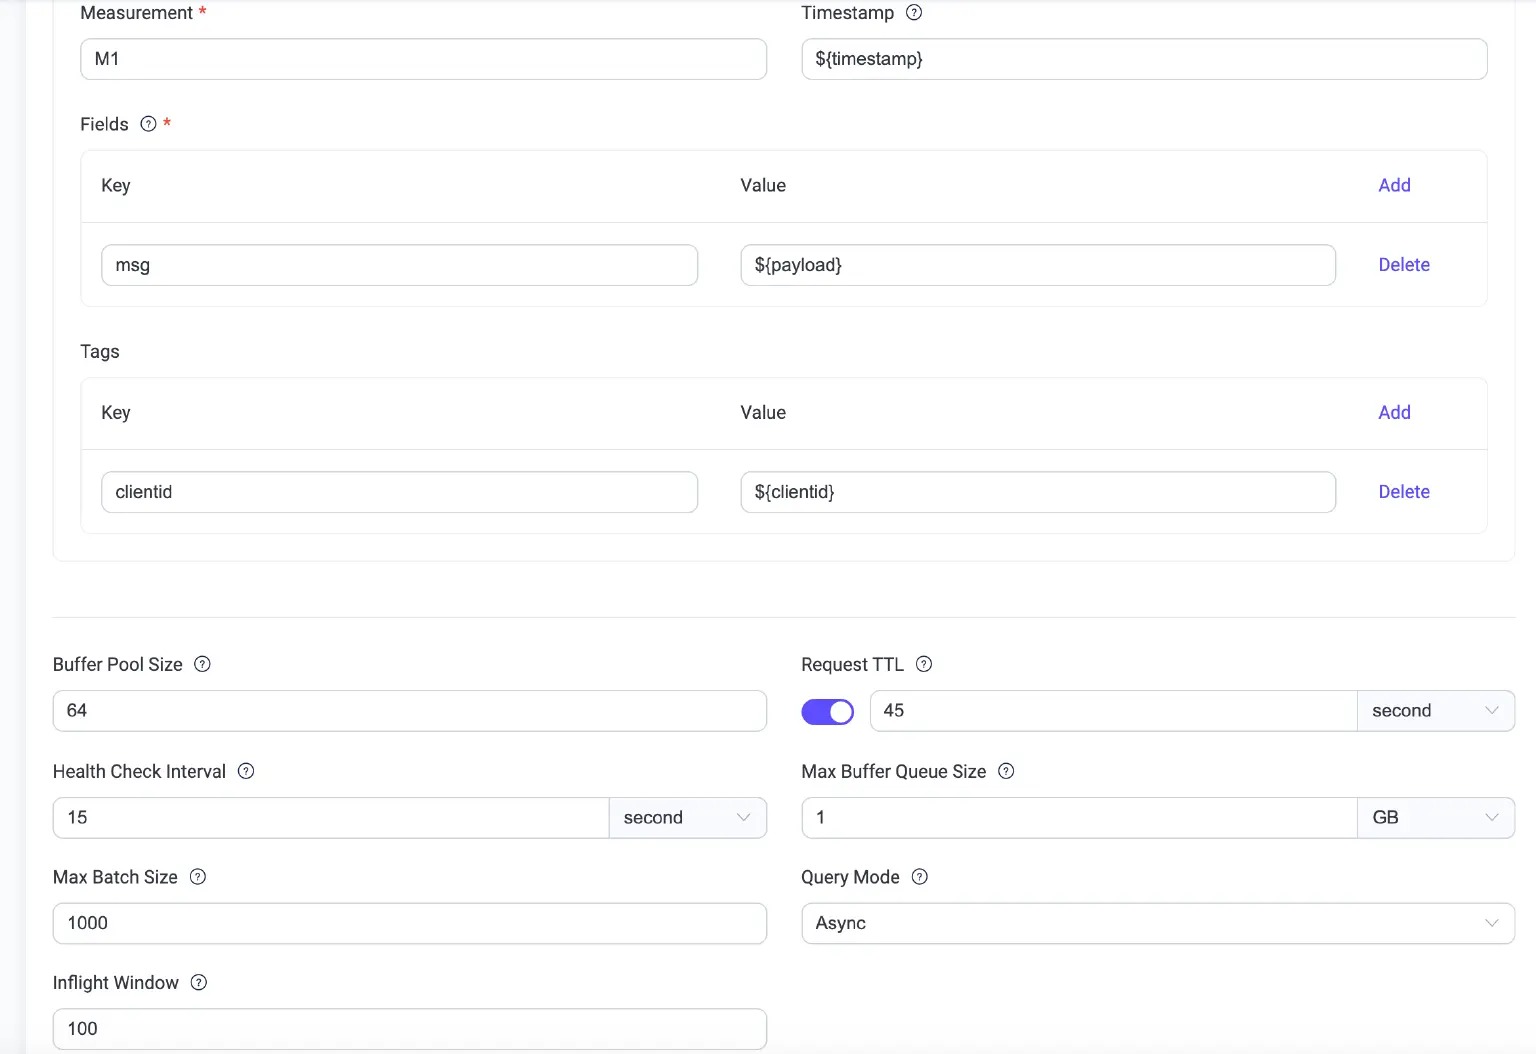
Task: Click Add in the Tags table
Action: tap(1394, 412)
